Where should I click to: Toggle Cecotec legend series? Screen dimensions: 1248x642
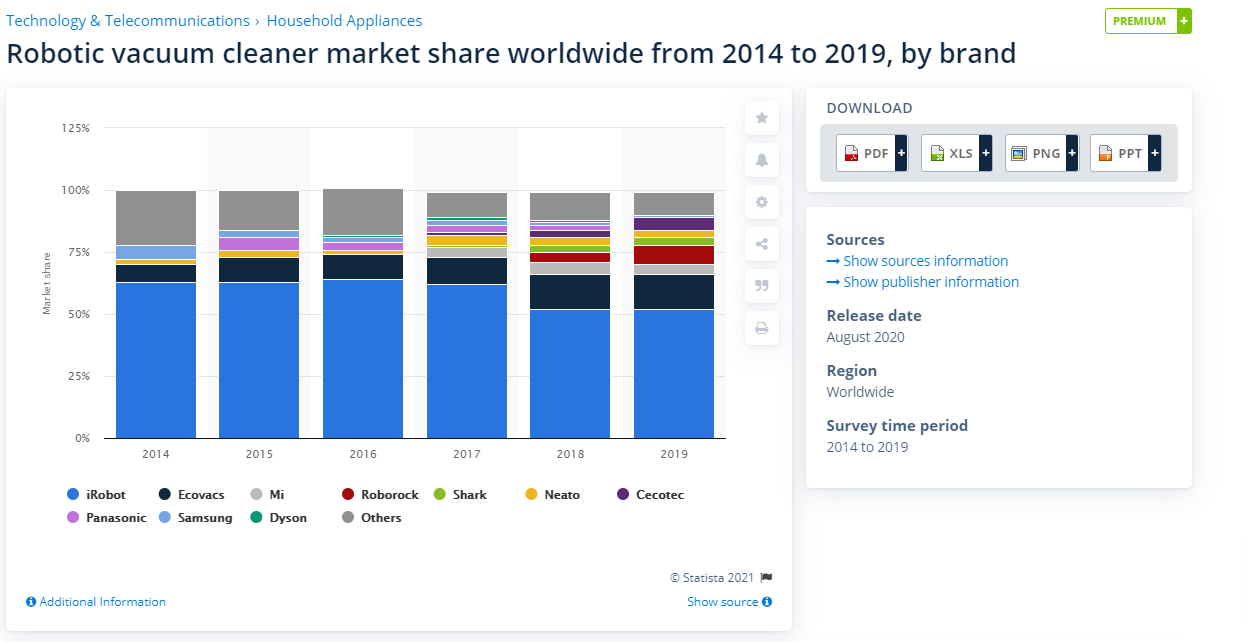(x=650, y=494)
